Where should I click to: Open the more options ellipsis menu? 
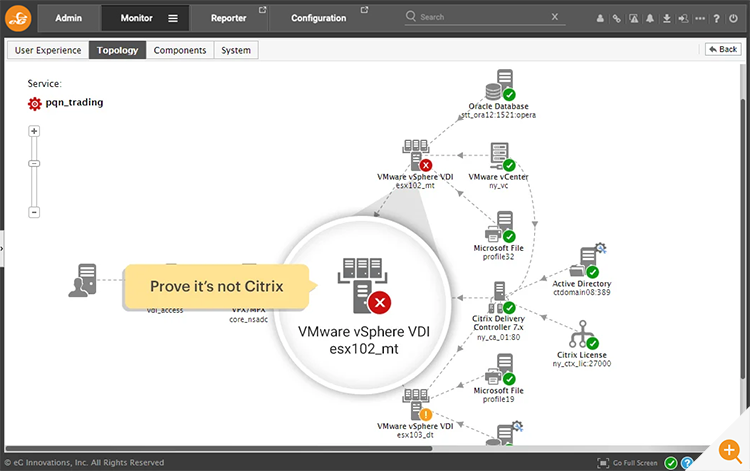[700, 19]
